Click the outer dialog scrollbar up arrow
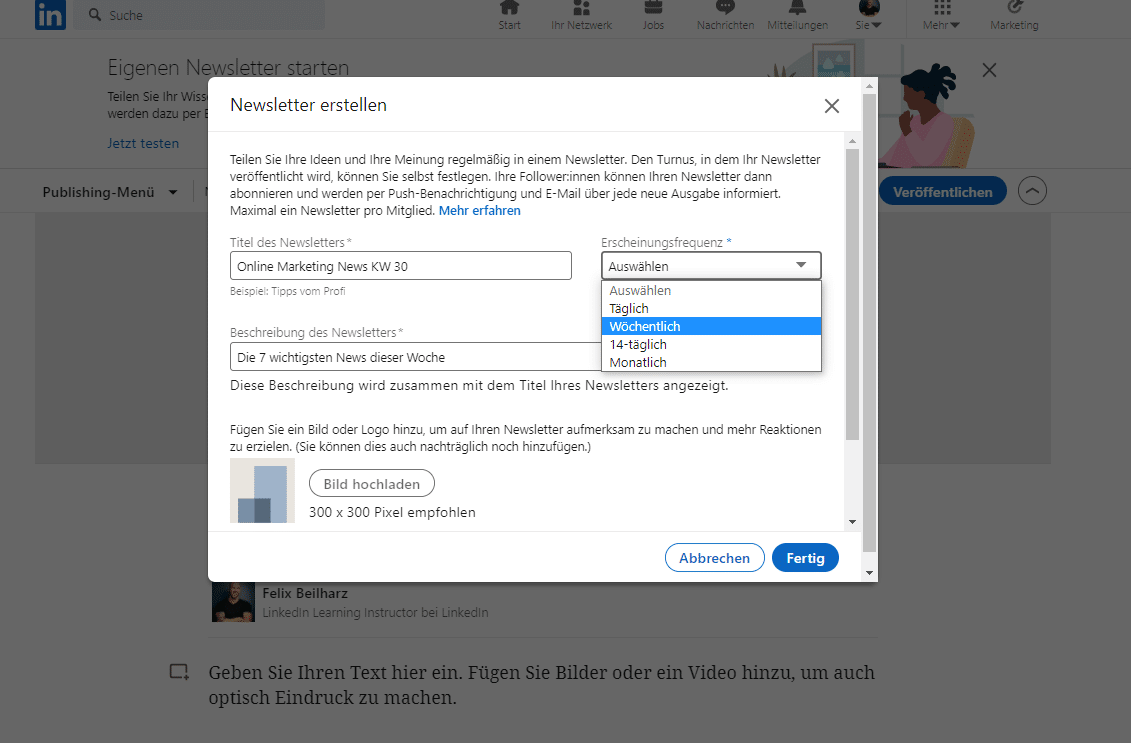Screen dimensions: 1131x743 (869, 86)
